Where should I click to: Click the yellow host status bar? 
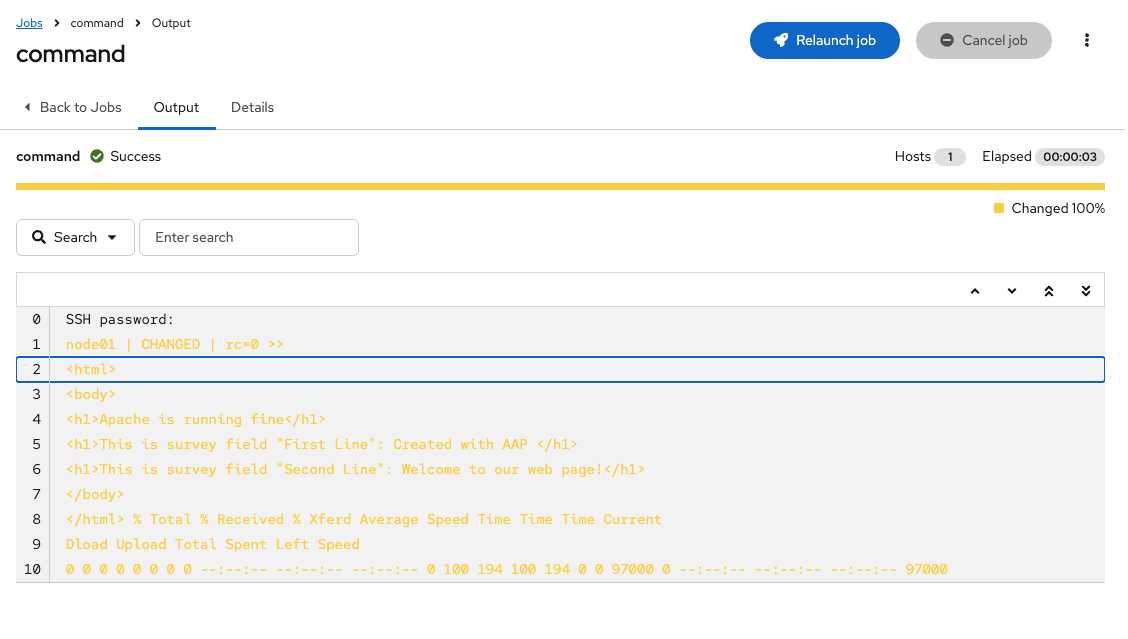560,186
